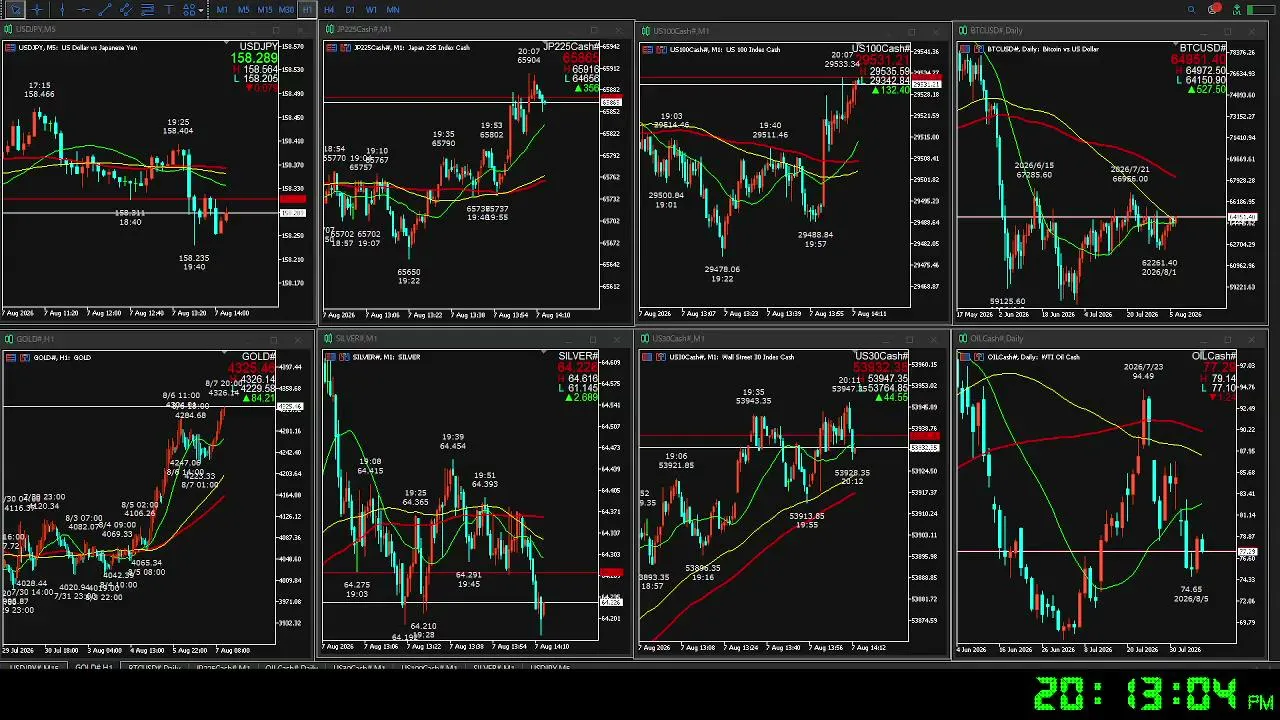The width and height of the screenshot is (1280, 720).
Task: Click the US30Cash# red price level marker
Action: [925, 436]
